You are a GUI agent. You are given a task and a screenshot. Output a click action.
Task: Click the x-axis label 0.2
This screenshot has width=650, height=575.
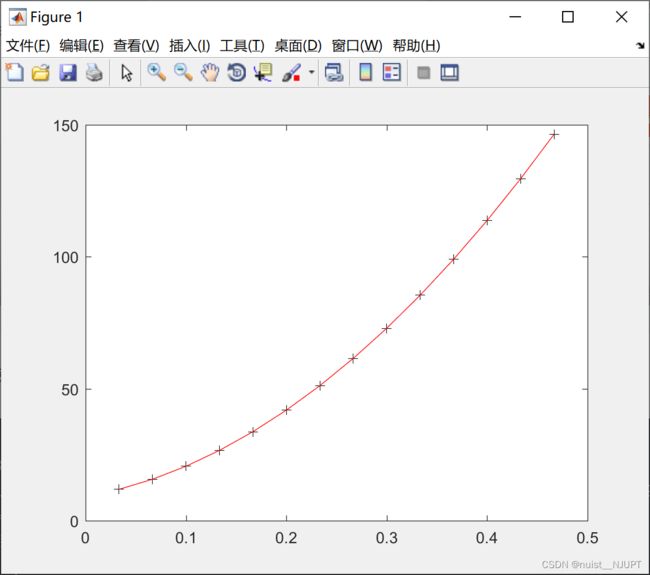286,538
